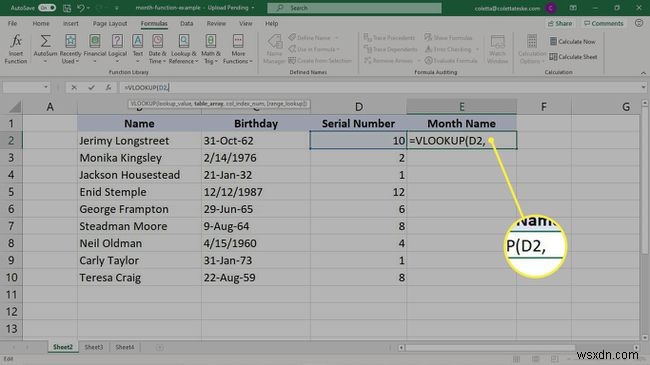The height and width of the screenshot is (365, 650).
Task: Switch to Sheet3 tab
Action: 94,347
